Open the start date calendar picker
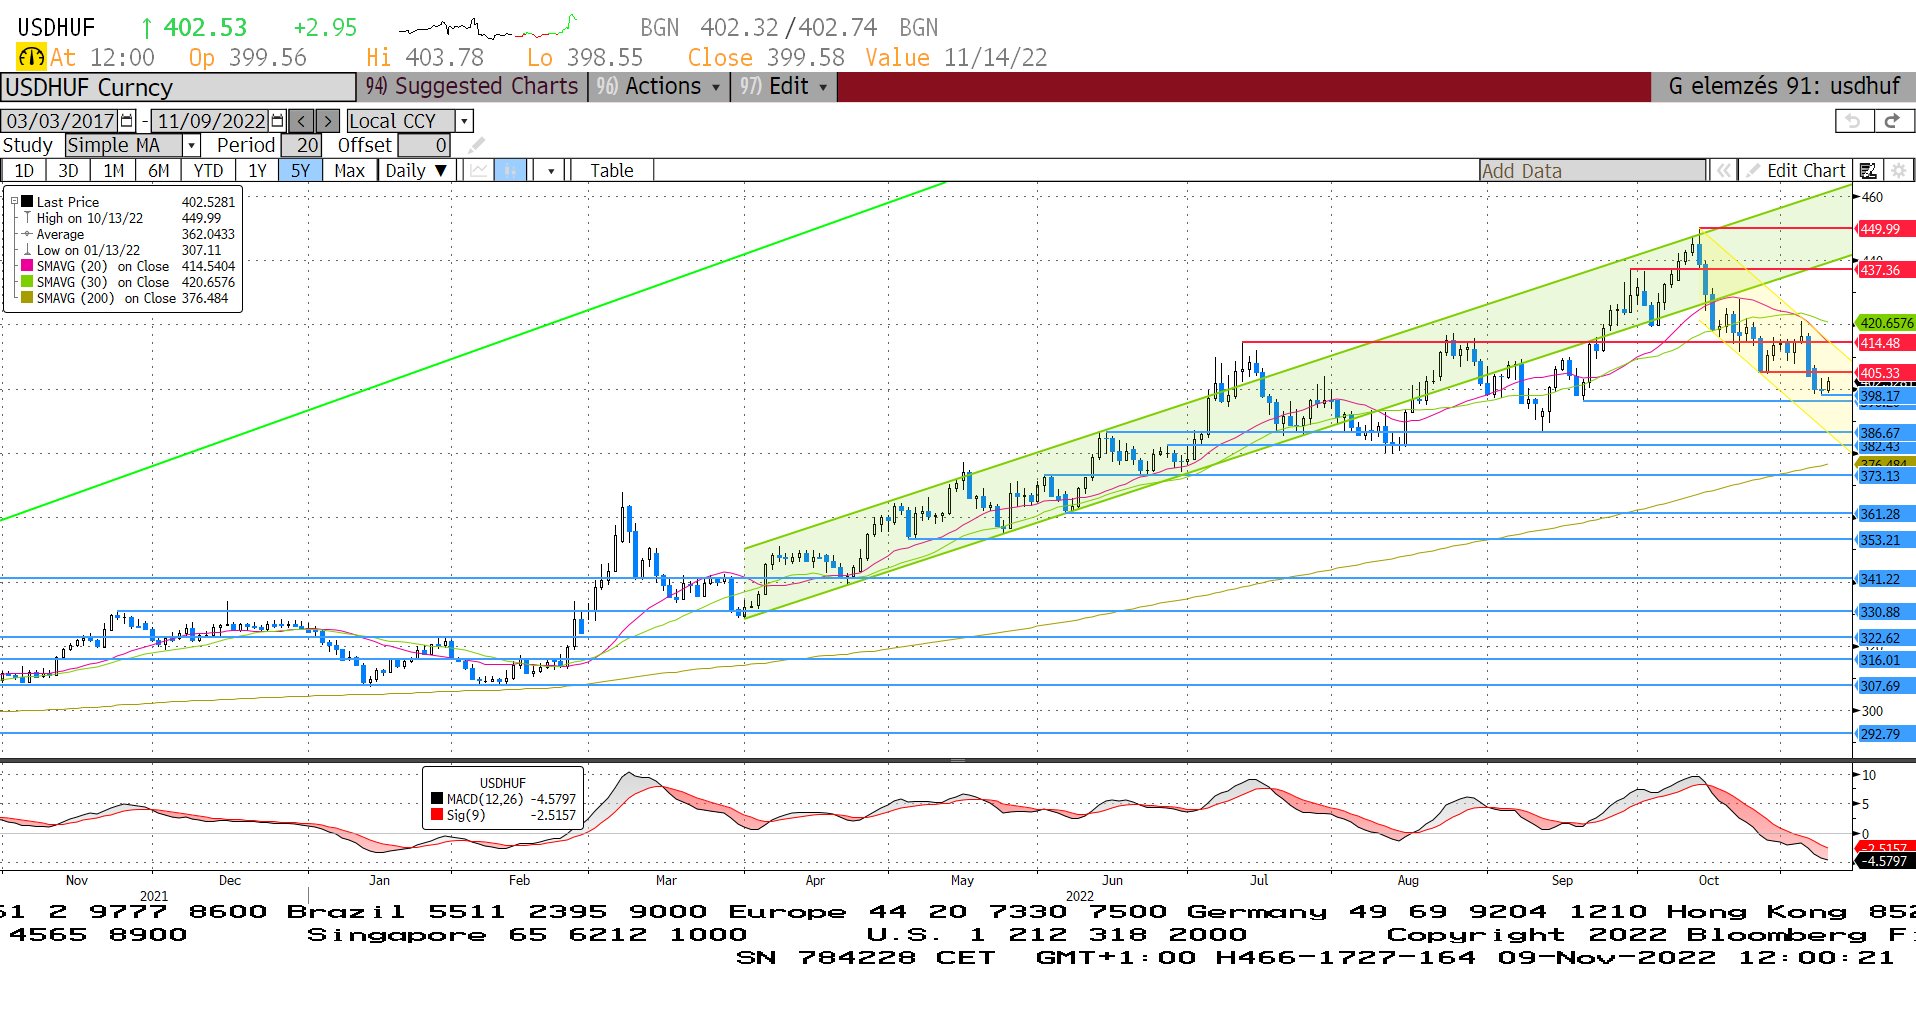 point(127,121)
